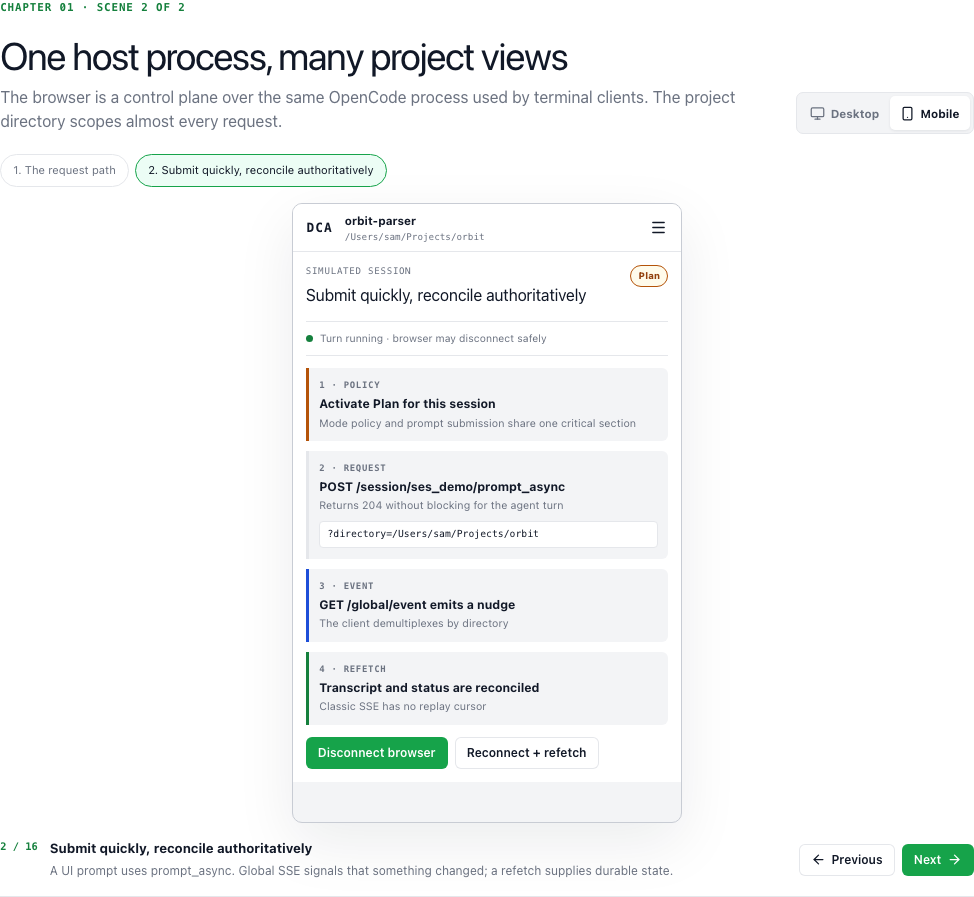
Task: Click 'The client demultiplexes by directory' text
Action: (414, 623)
